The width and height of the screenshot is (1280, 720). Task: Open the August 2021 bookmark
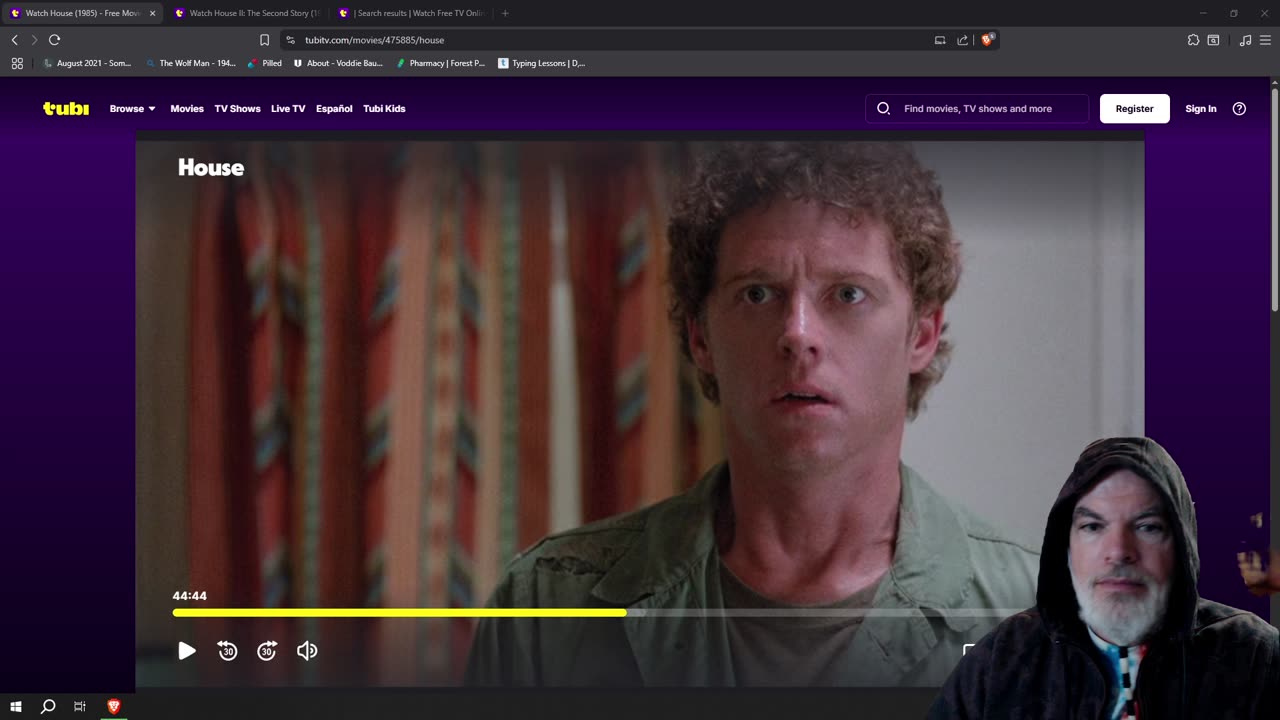[87, 63]
